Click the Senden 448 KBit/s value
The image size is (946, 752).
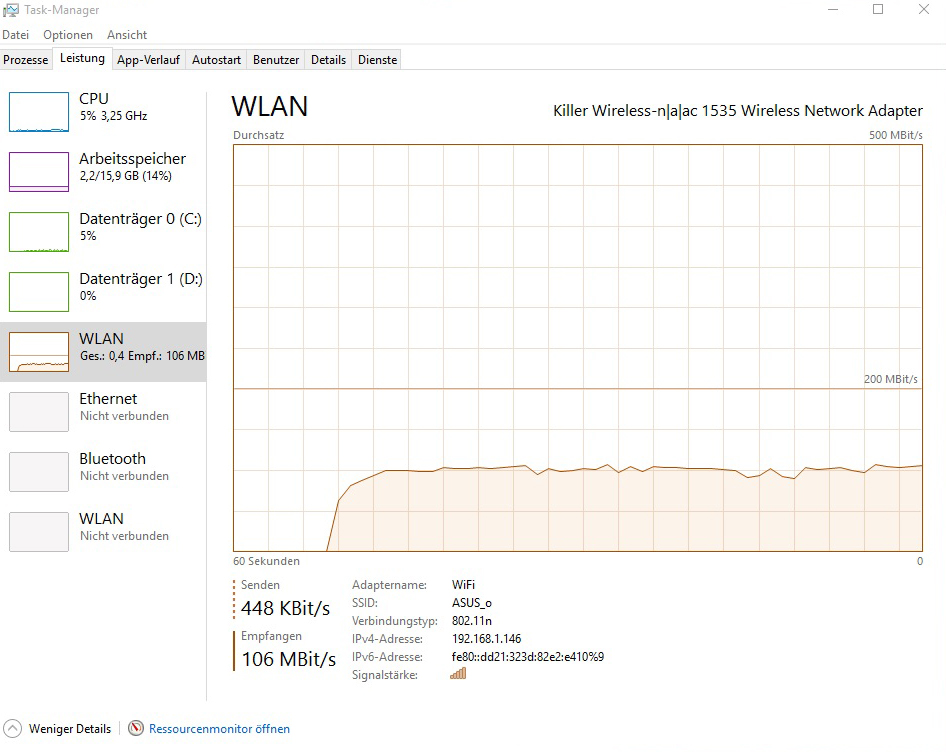[285, 608]
